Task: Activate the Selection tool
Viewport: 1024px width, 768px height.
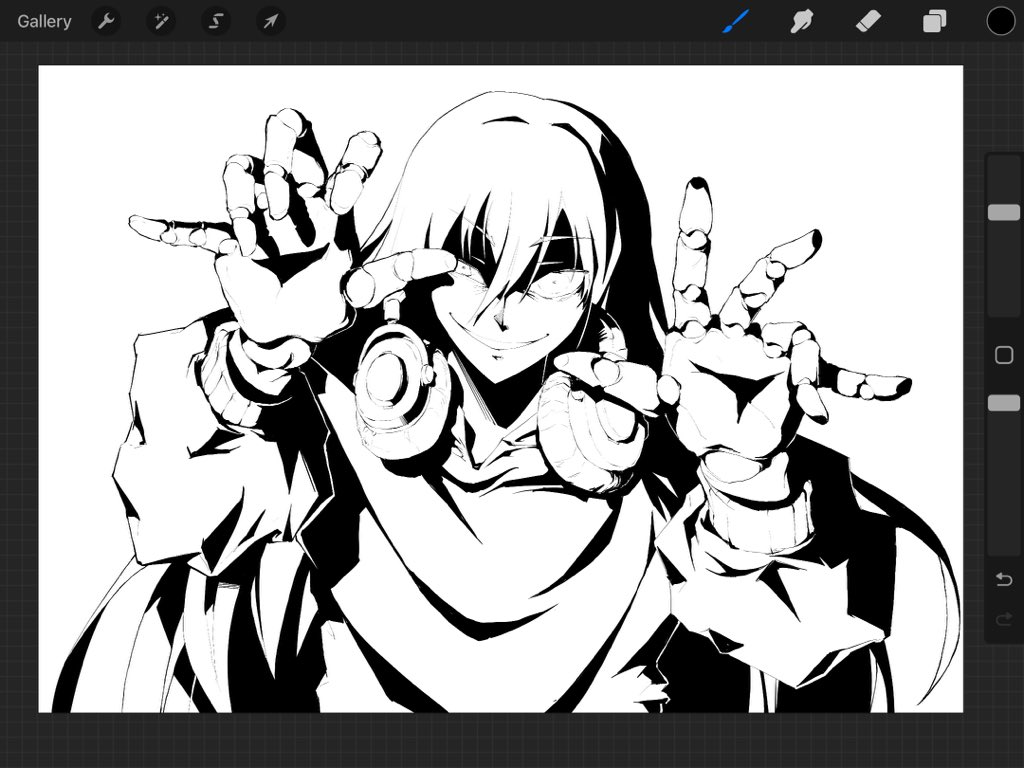Action: click(216, 22)
